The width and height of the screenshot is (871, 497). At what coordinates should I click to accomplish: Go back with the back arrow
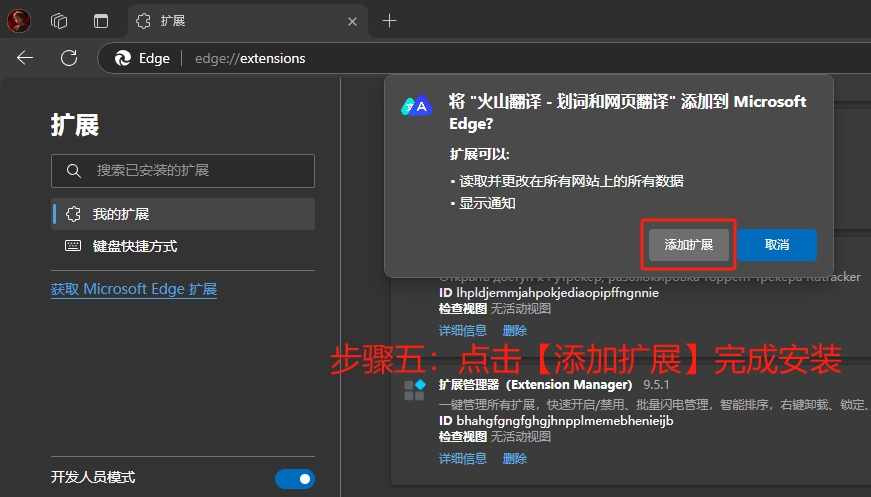click(25, 58)
